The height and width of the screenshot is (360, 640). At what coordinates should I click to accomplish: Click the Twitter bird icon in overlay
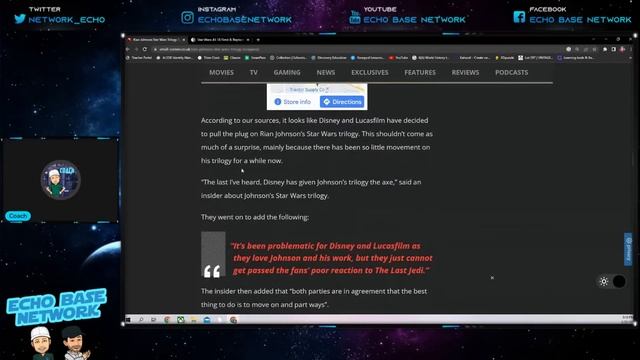20,19
